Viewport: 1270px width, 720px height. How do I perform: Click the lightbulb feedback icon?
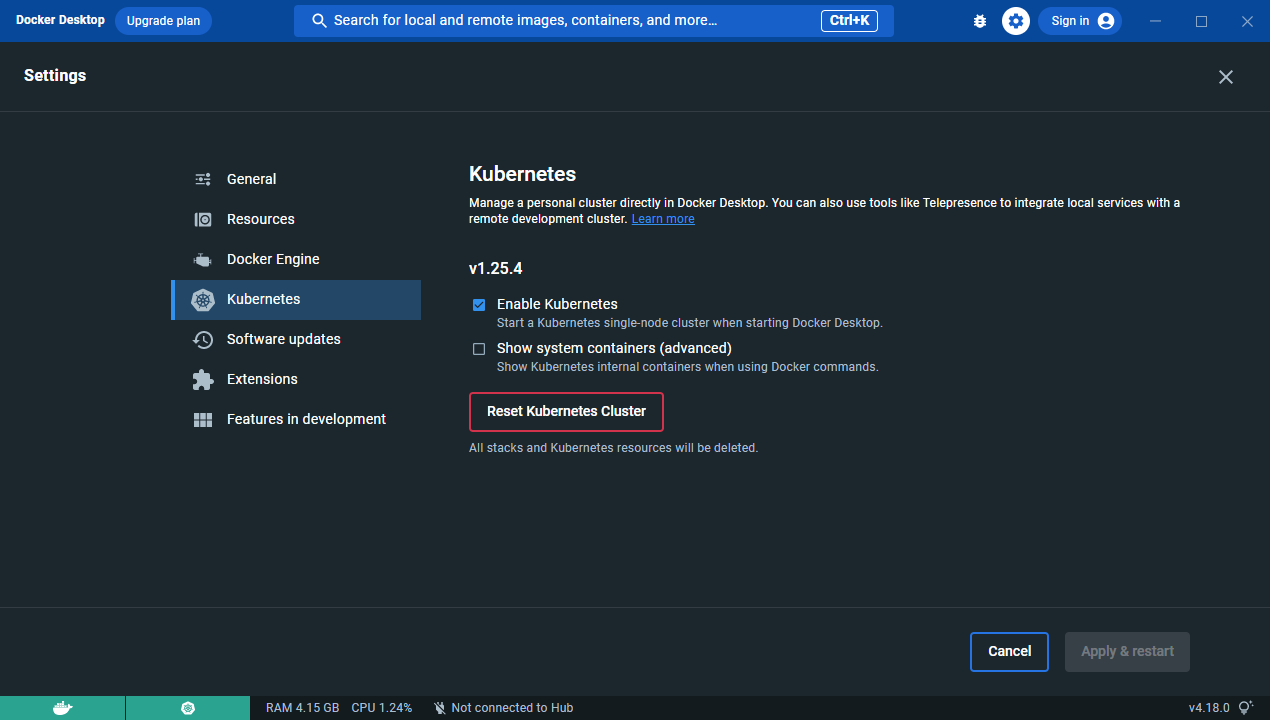(x=1245, y=708)
